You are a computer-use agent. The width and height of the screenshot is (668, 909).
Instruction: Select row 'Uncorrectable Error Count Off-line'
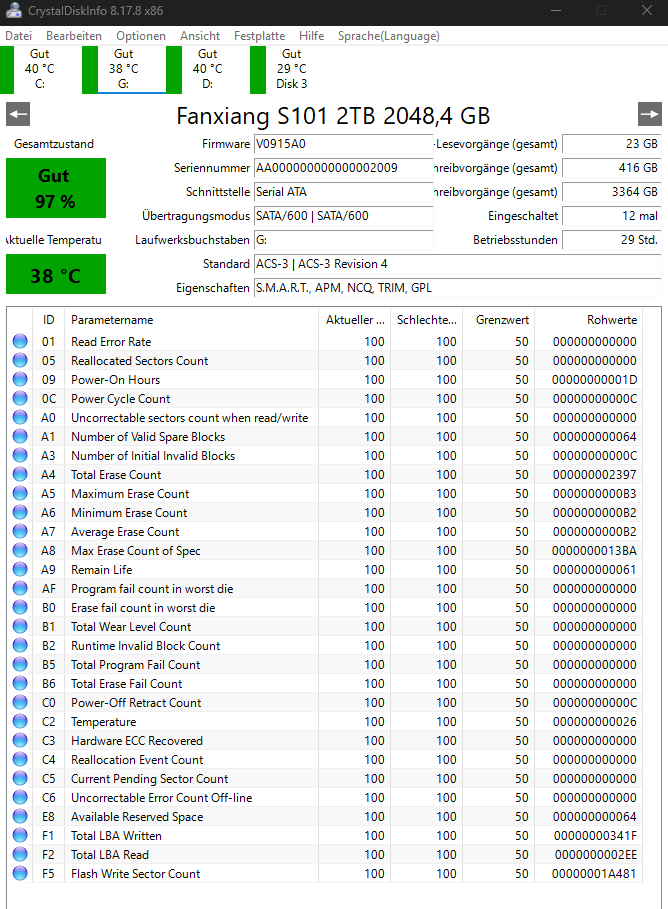point(326,798)
